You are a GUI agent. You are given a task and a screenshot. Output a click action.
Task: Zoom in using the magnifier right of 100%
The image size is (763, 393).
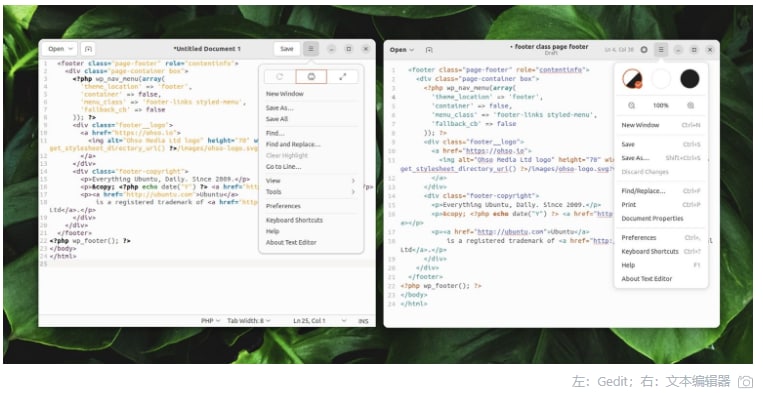[x=690, y=106]
